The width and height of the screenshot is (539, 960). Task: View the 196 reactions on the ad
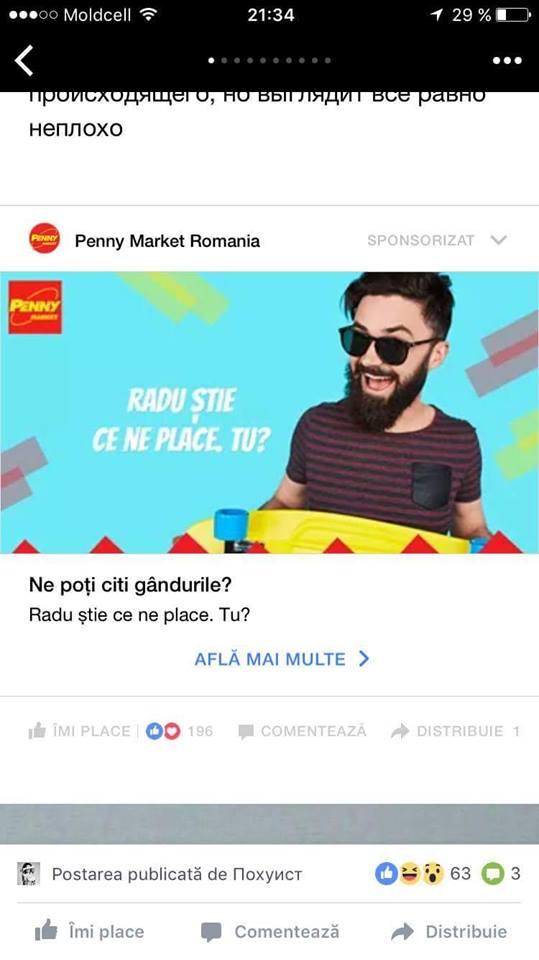[x=179, y=731]
